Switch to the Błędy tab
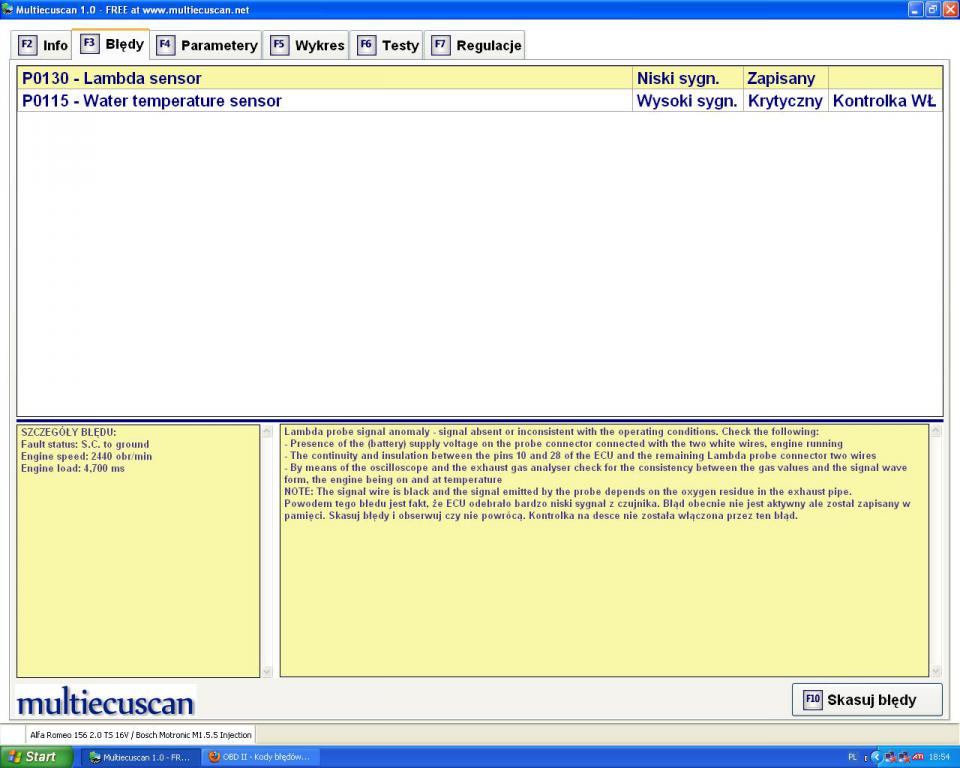The height and width of the screenshot is (768, 960). [111, 44]
